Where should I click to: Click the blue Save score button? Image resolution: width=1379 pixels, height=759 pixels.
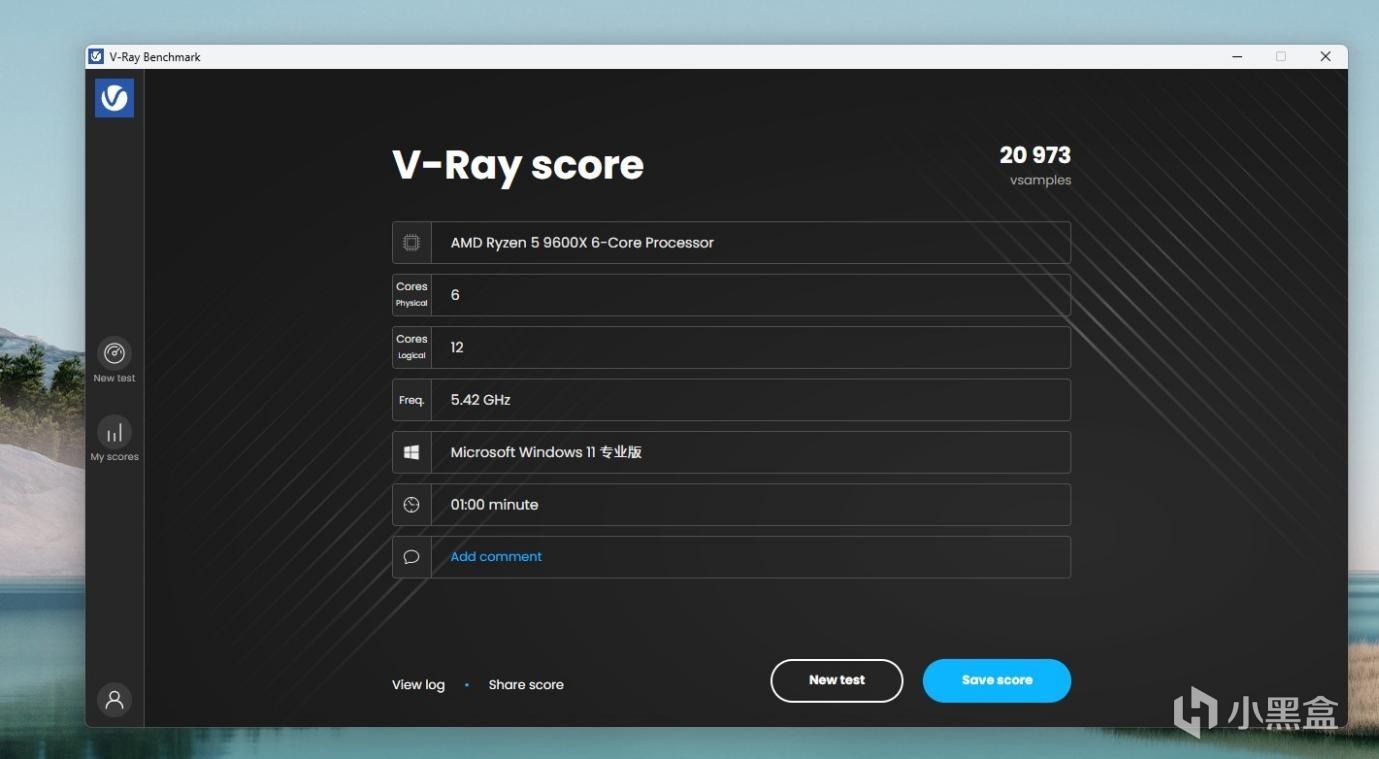pyautogui.click(x=997, y=680)
